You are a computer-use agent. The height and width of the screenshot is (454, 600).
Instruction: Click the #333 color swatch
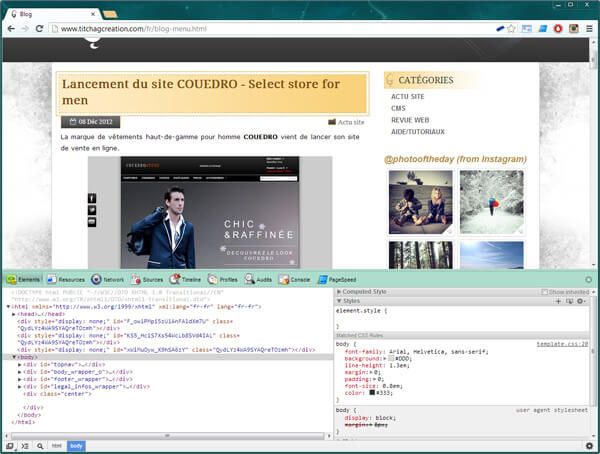pyautogui.click(x=372, y=392)
